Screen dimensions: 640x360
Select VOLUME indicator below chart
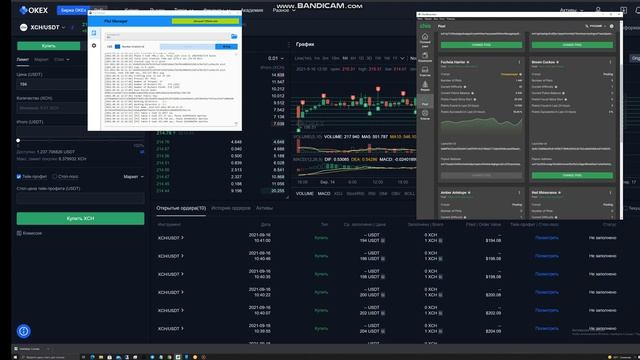[304, 193]
